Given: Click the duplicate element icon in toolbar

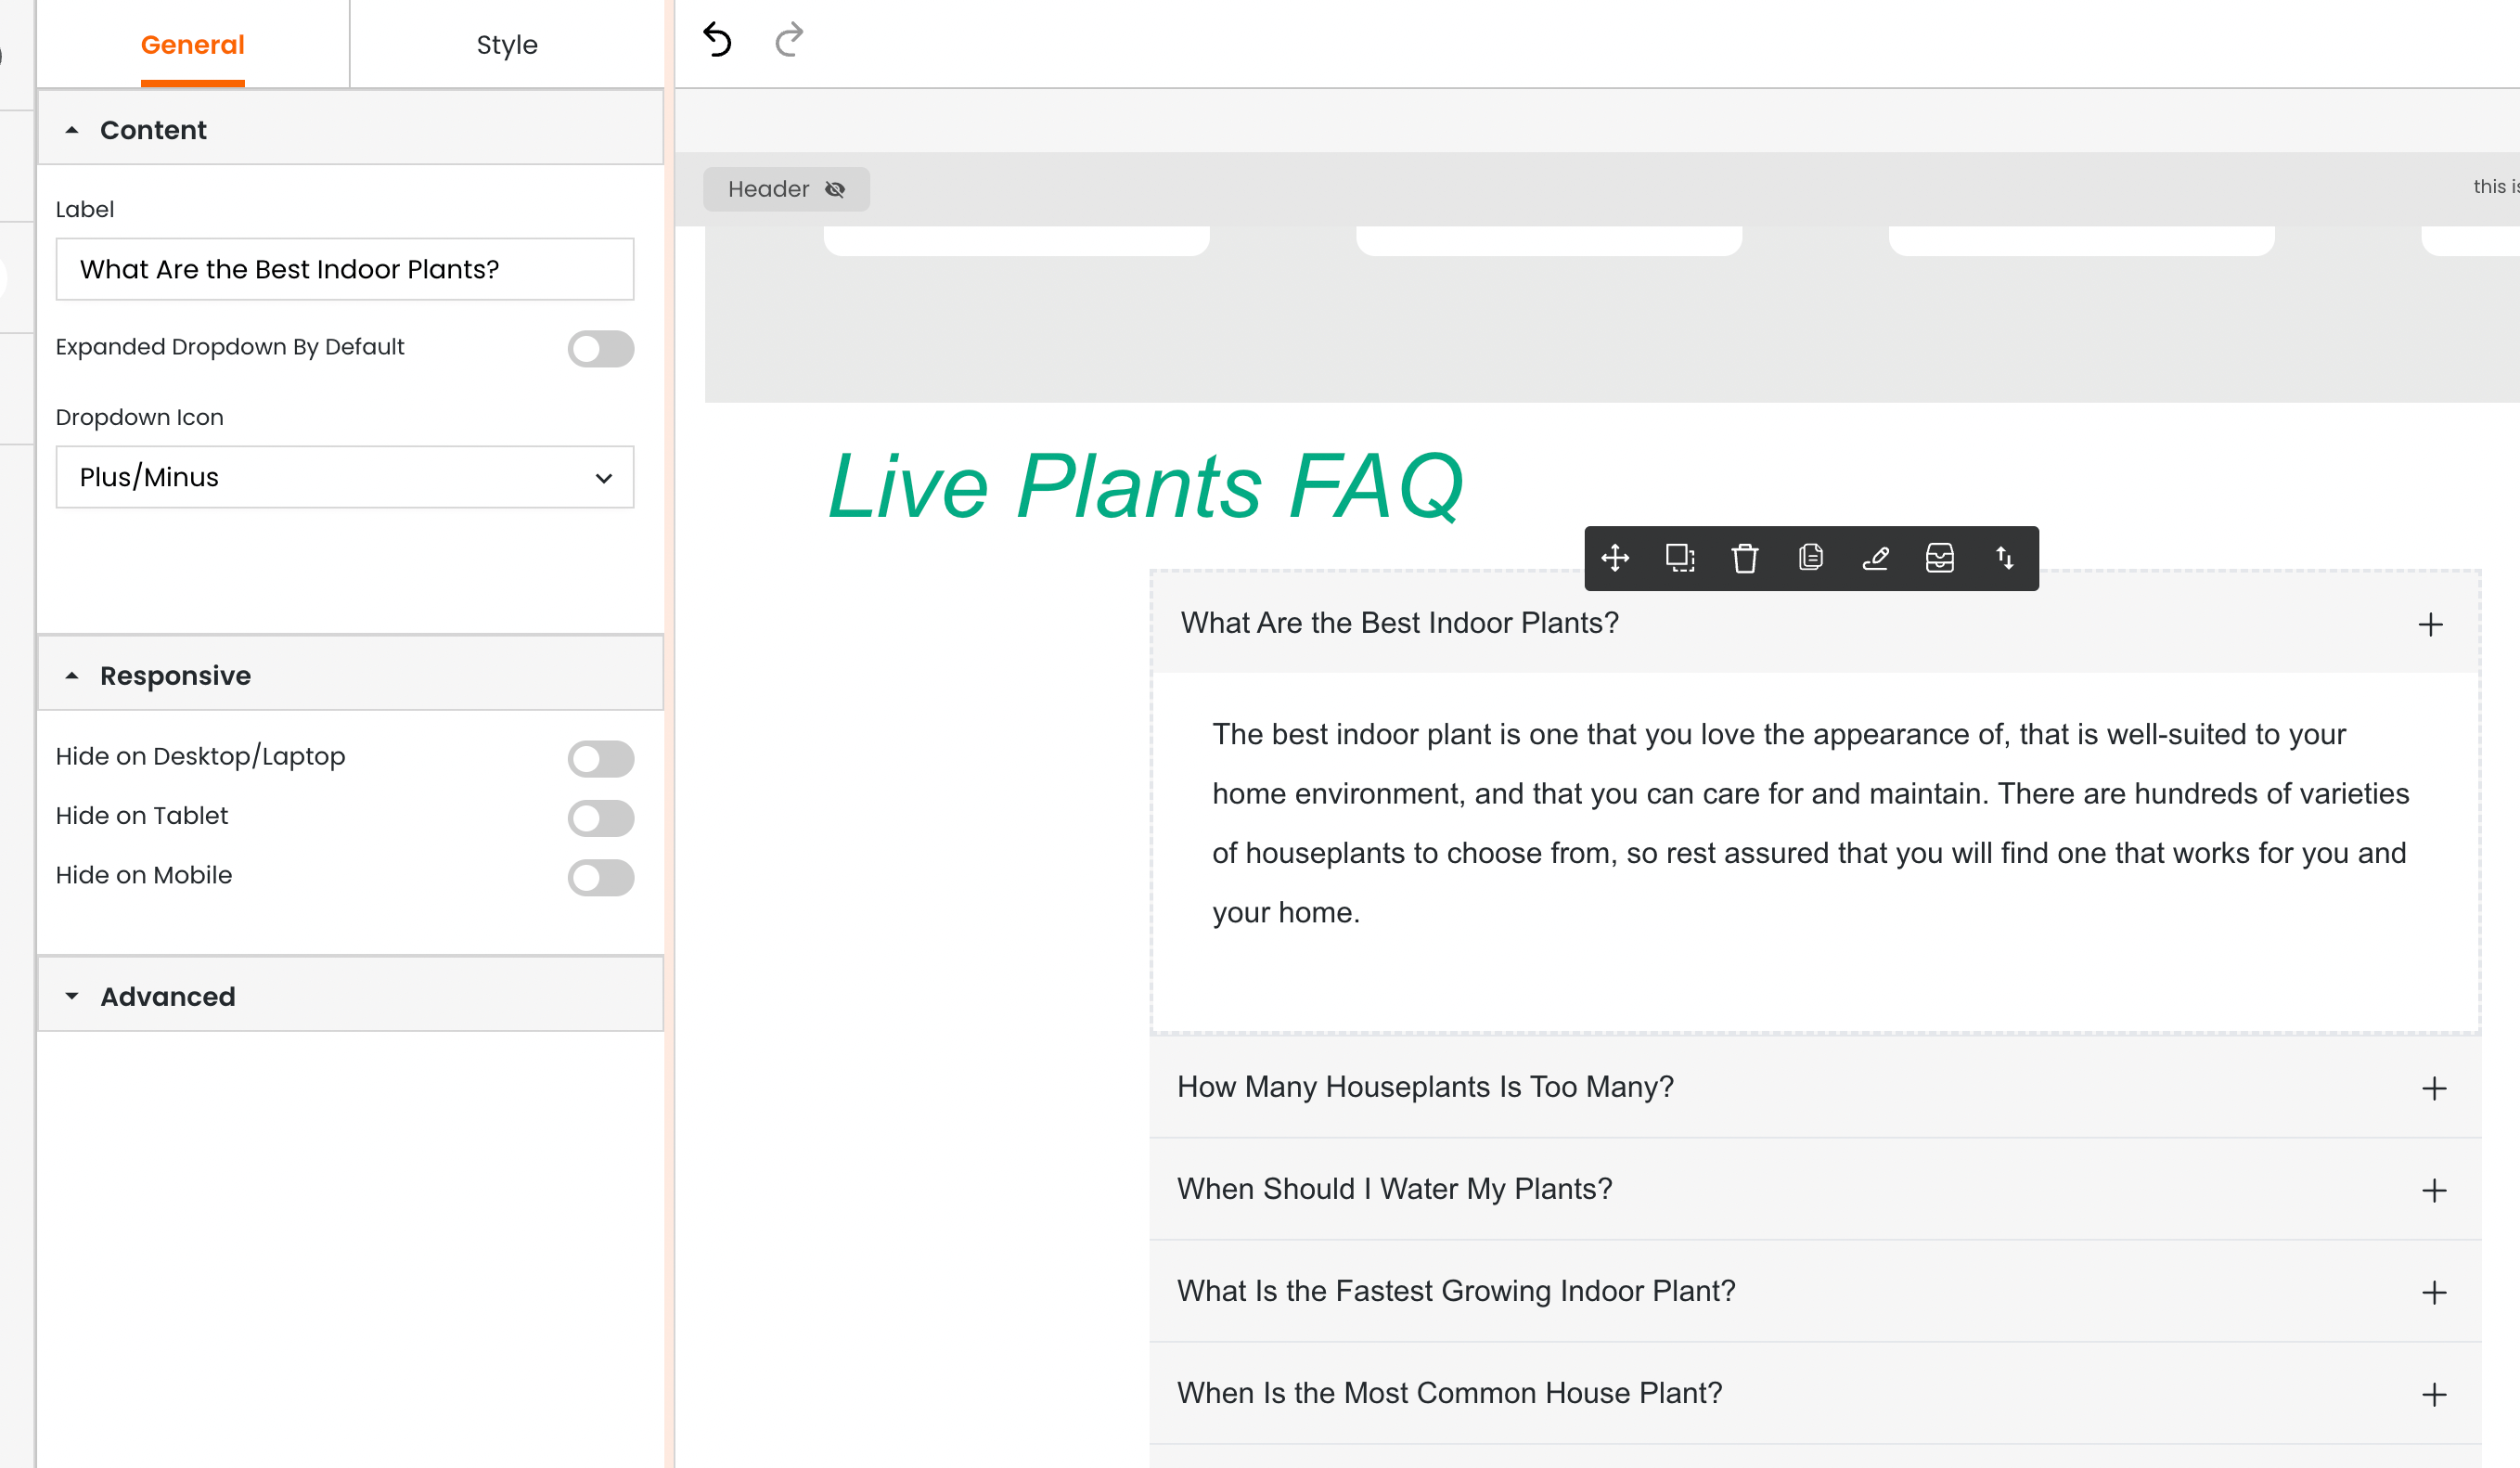Looking at the screenshot, I should 1680,558.
